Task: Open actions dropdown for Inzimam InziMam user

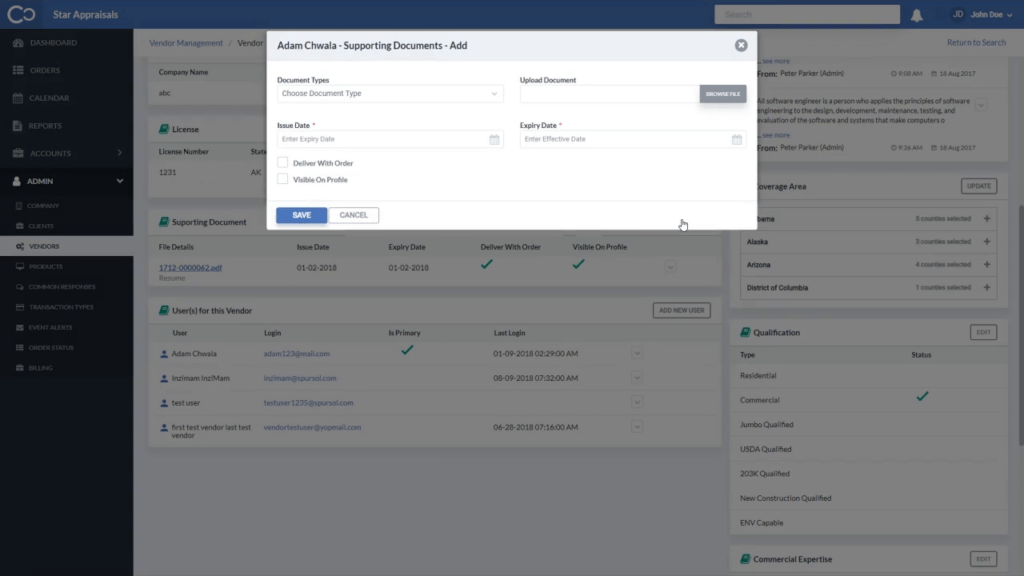Action: [x=637, y=378]
